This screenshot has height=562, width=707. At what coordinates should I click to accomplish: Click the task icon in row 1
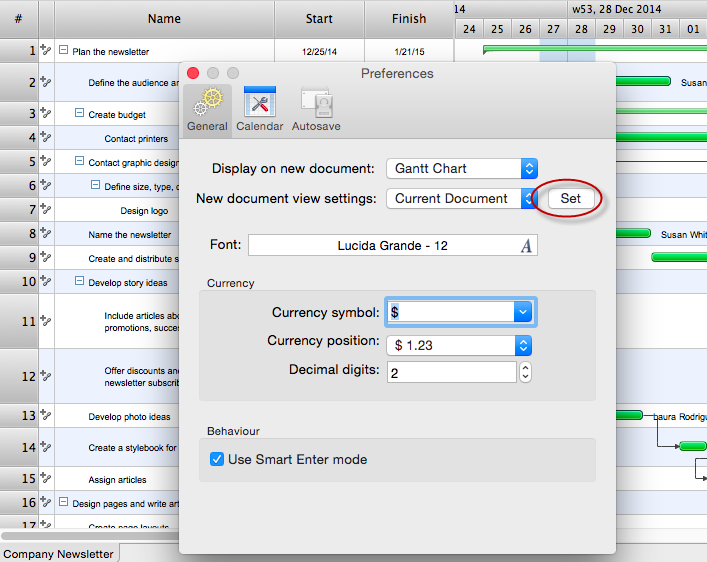coord(46,49)
